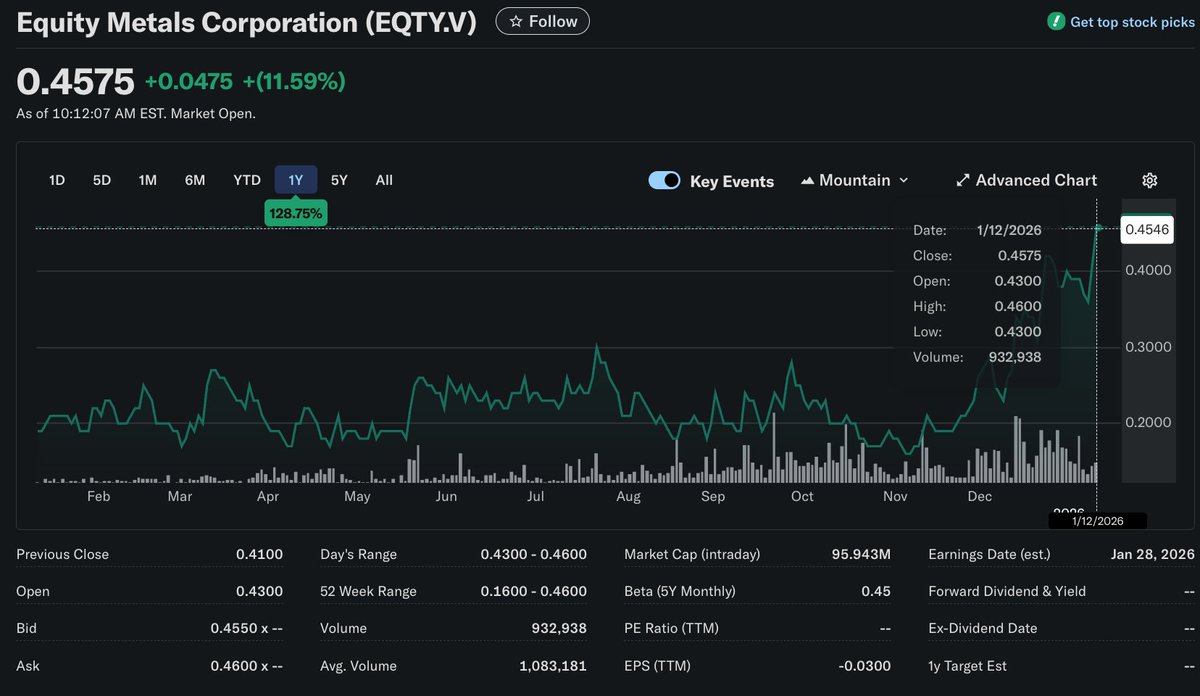Click the 1/12/2026 date marker on axis
The width and height of the screenshot is (1200, 696).
point(1098,521)
